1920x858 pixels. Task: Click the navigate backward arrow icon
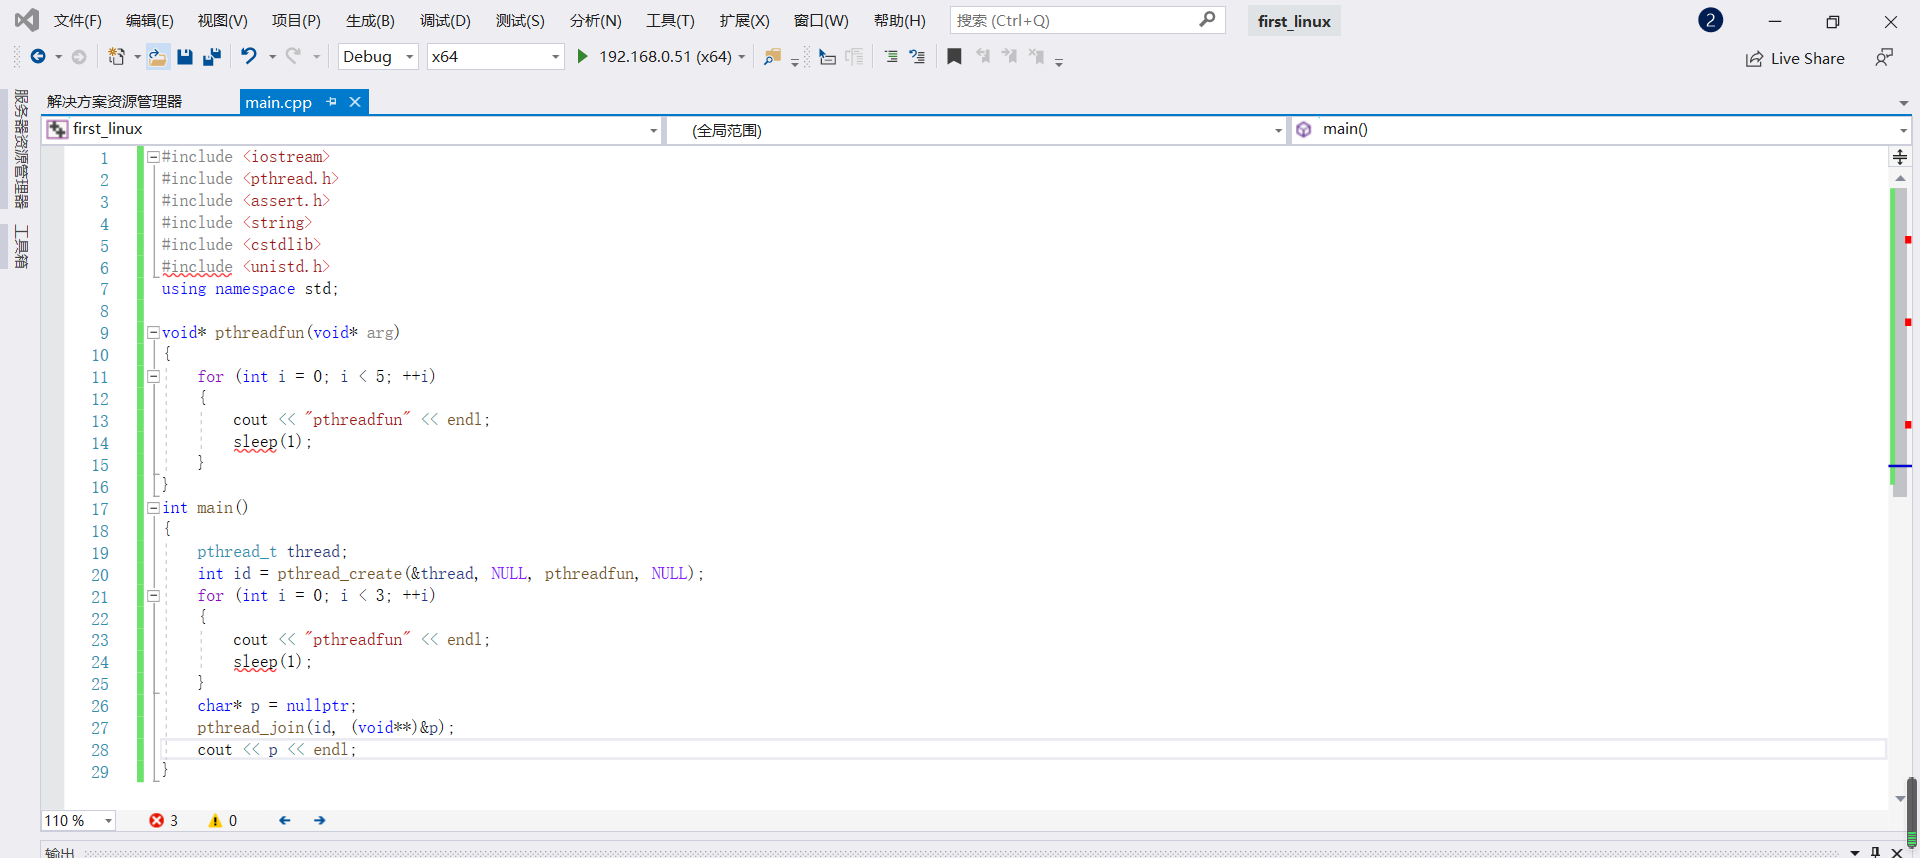coord(38,57)
